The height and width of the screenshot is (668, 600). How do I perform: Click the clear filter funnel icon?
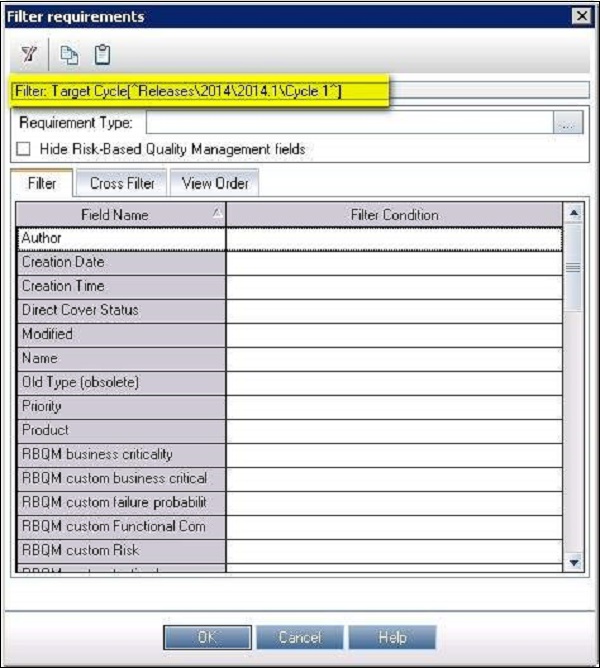pos(28,53)
